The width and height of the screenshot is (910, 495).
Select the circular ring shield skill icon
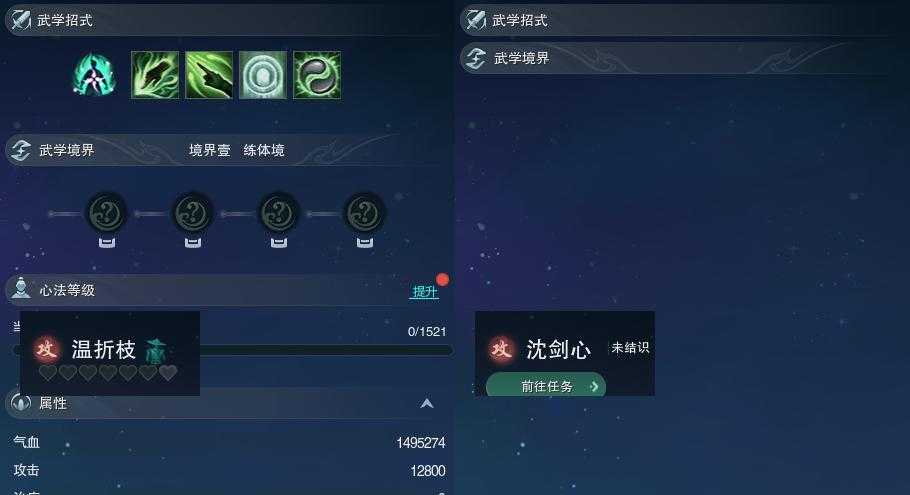pyautogui.click(x=263, y=75)
